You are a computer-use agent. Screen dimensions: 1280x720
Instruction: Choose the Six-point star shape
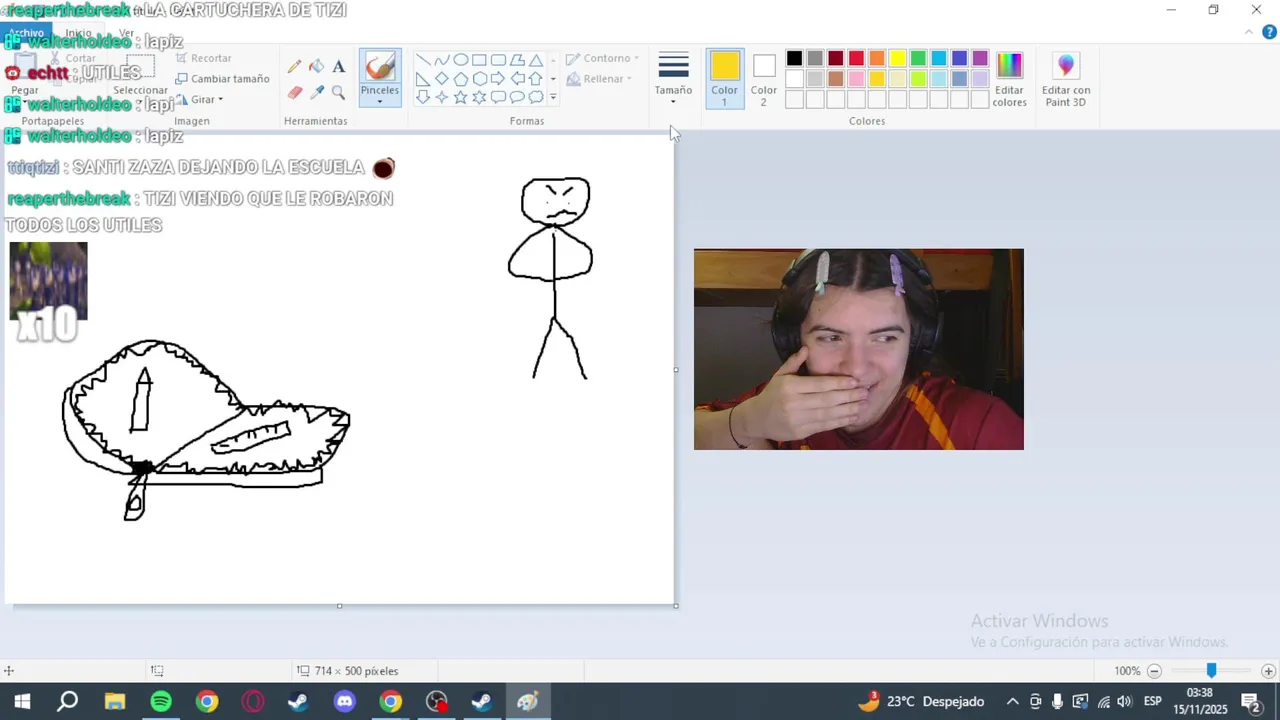[479, 97]
